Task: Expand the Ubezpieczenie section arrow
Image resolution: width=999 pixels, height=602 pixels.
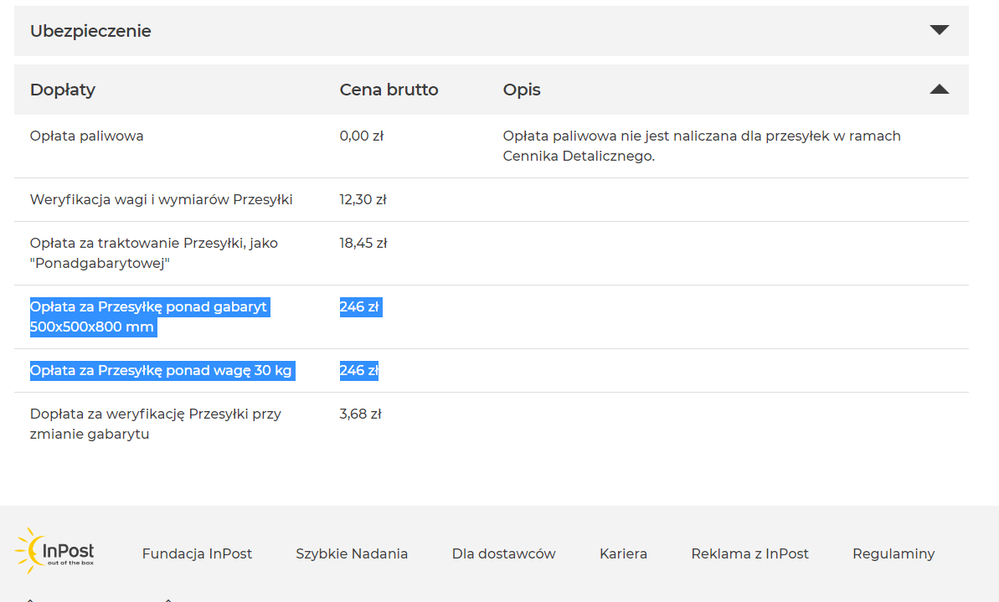Action: (938, 30)
